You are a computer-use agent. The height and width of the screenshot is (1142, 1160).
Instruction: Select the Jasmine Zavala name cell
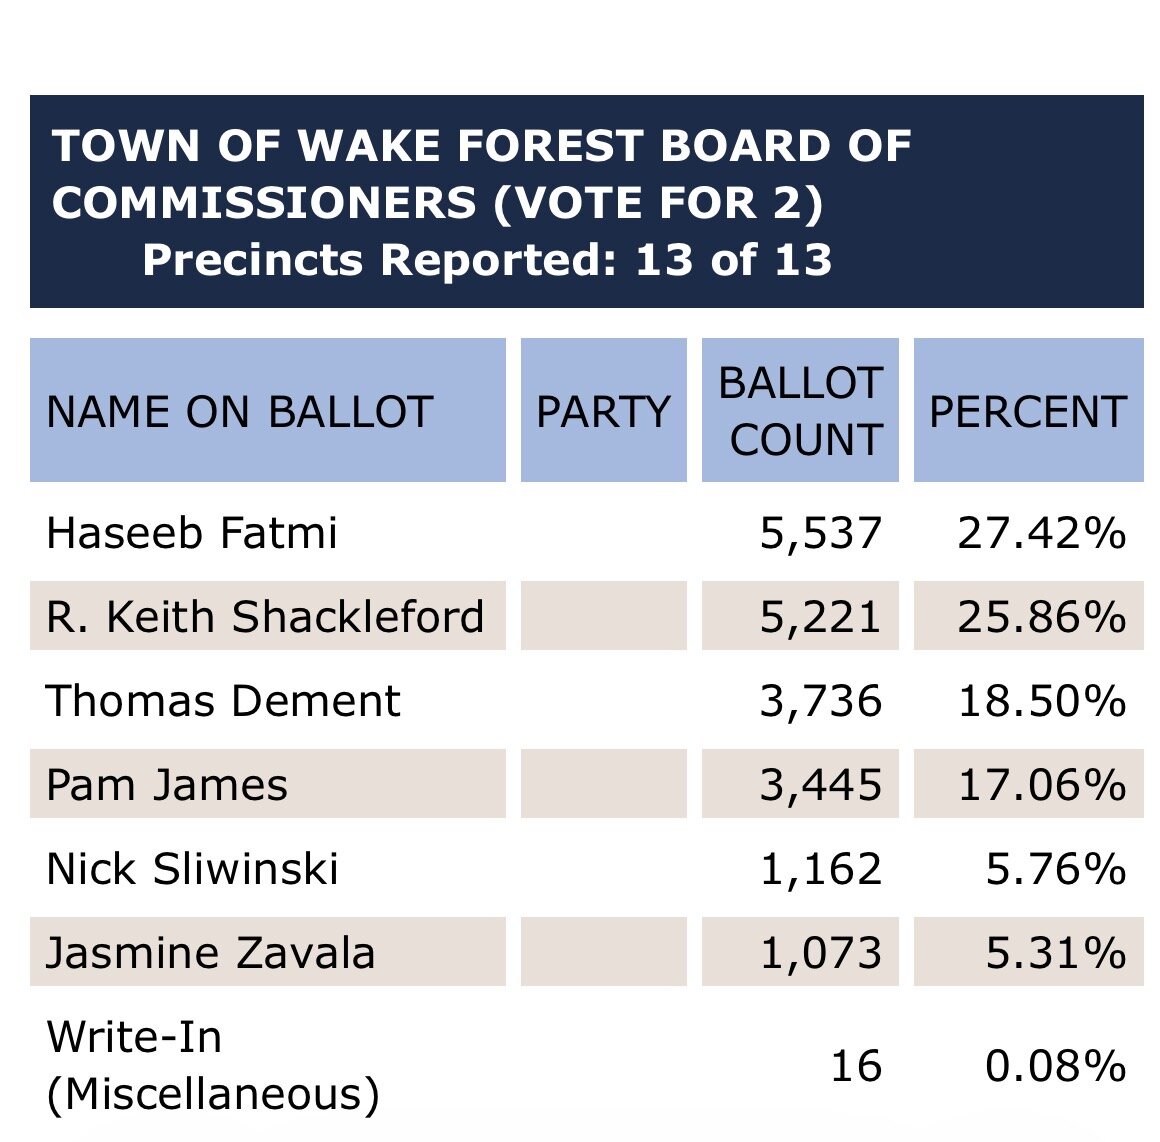211,953
